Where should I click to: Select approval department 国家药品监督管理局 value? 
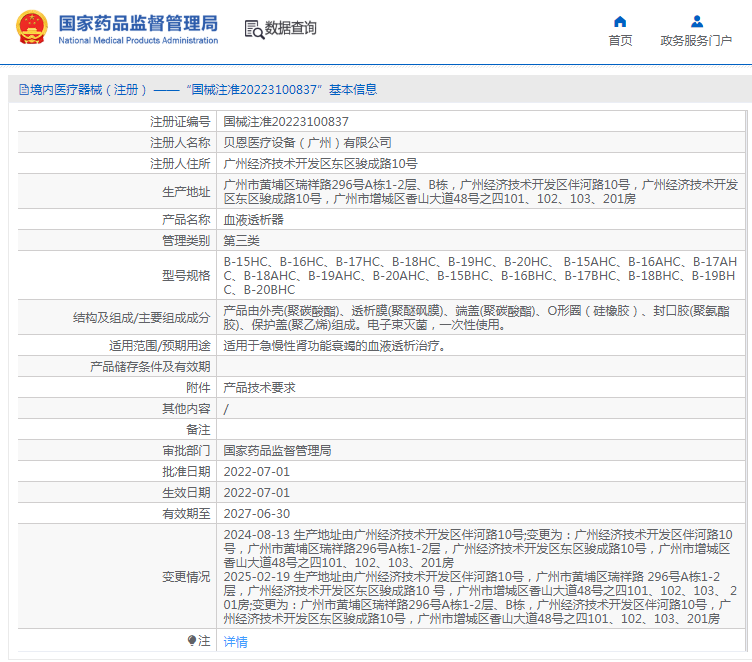point(277,450)
